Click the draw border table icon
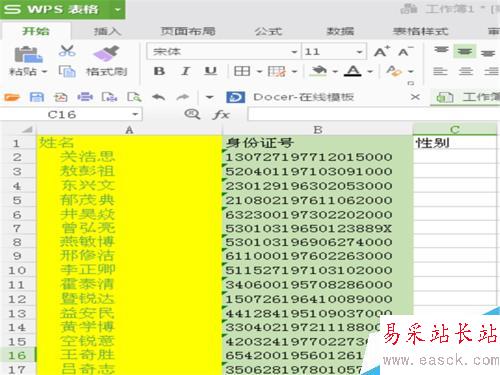This screenshot has height=375, width=500. coord(277,71)
